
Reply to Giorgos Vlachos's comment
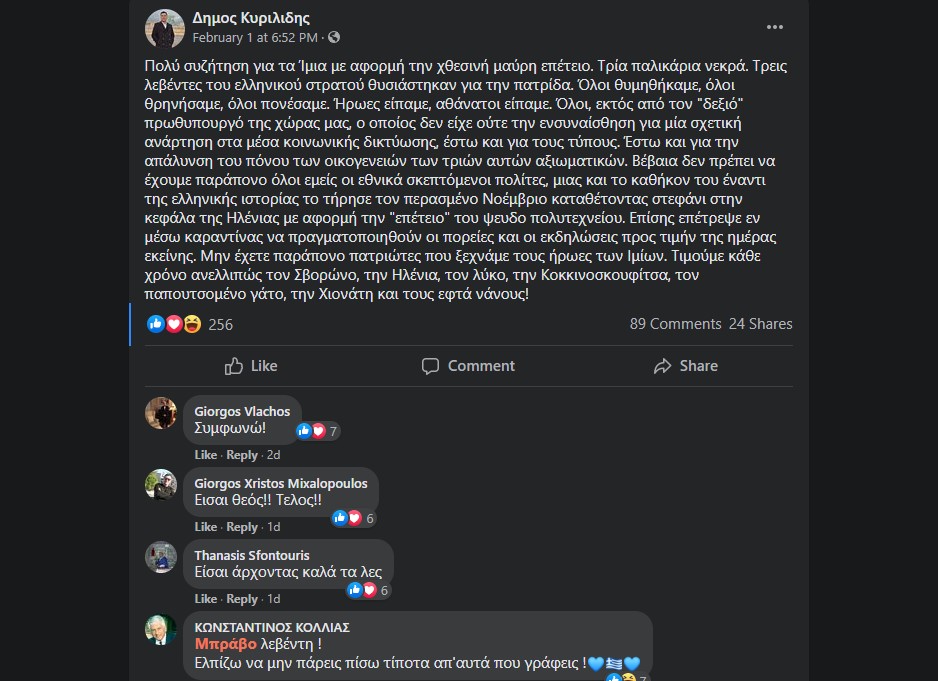[242, 455]
